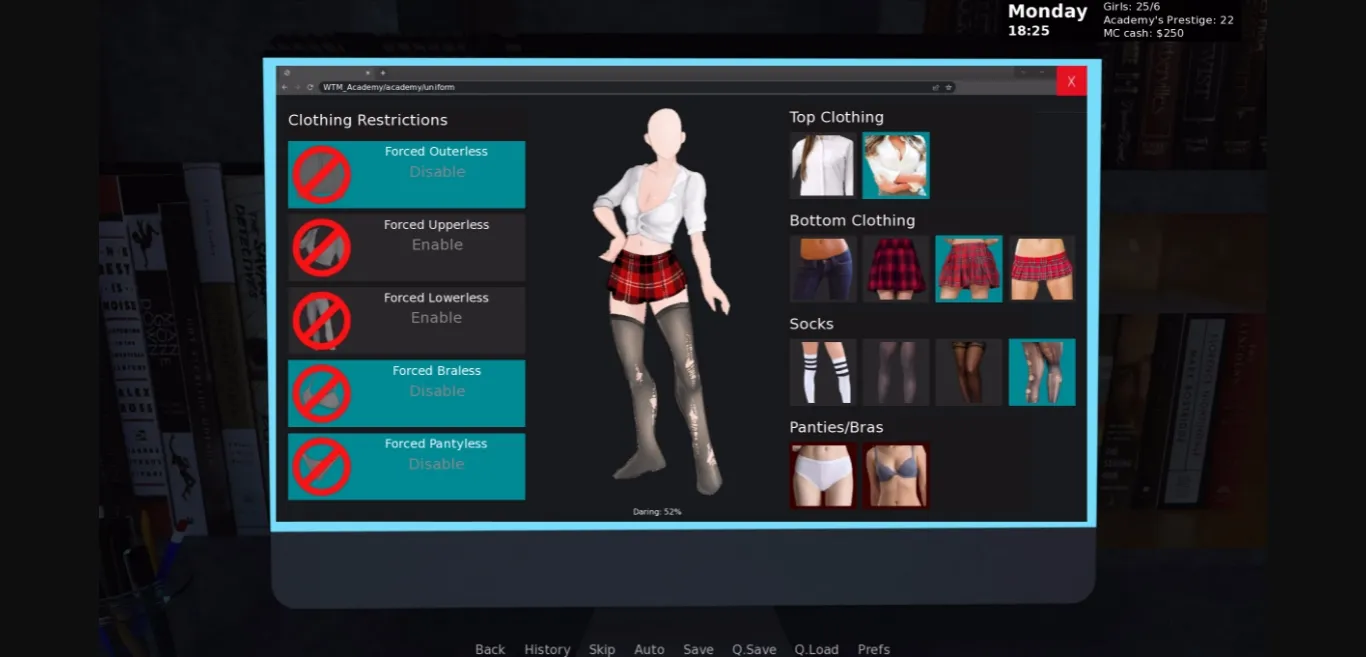Click the browser refresh icon

click(x=309, y=87)
